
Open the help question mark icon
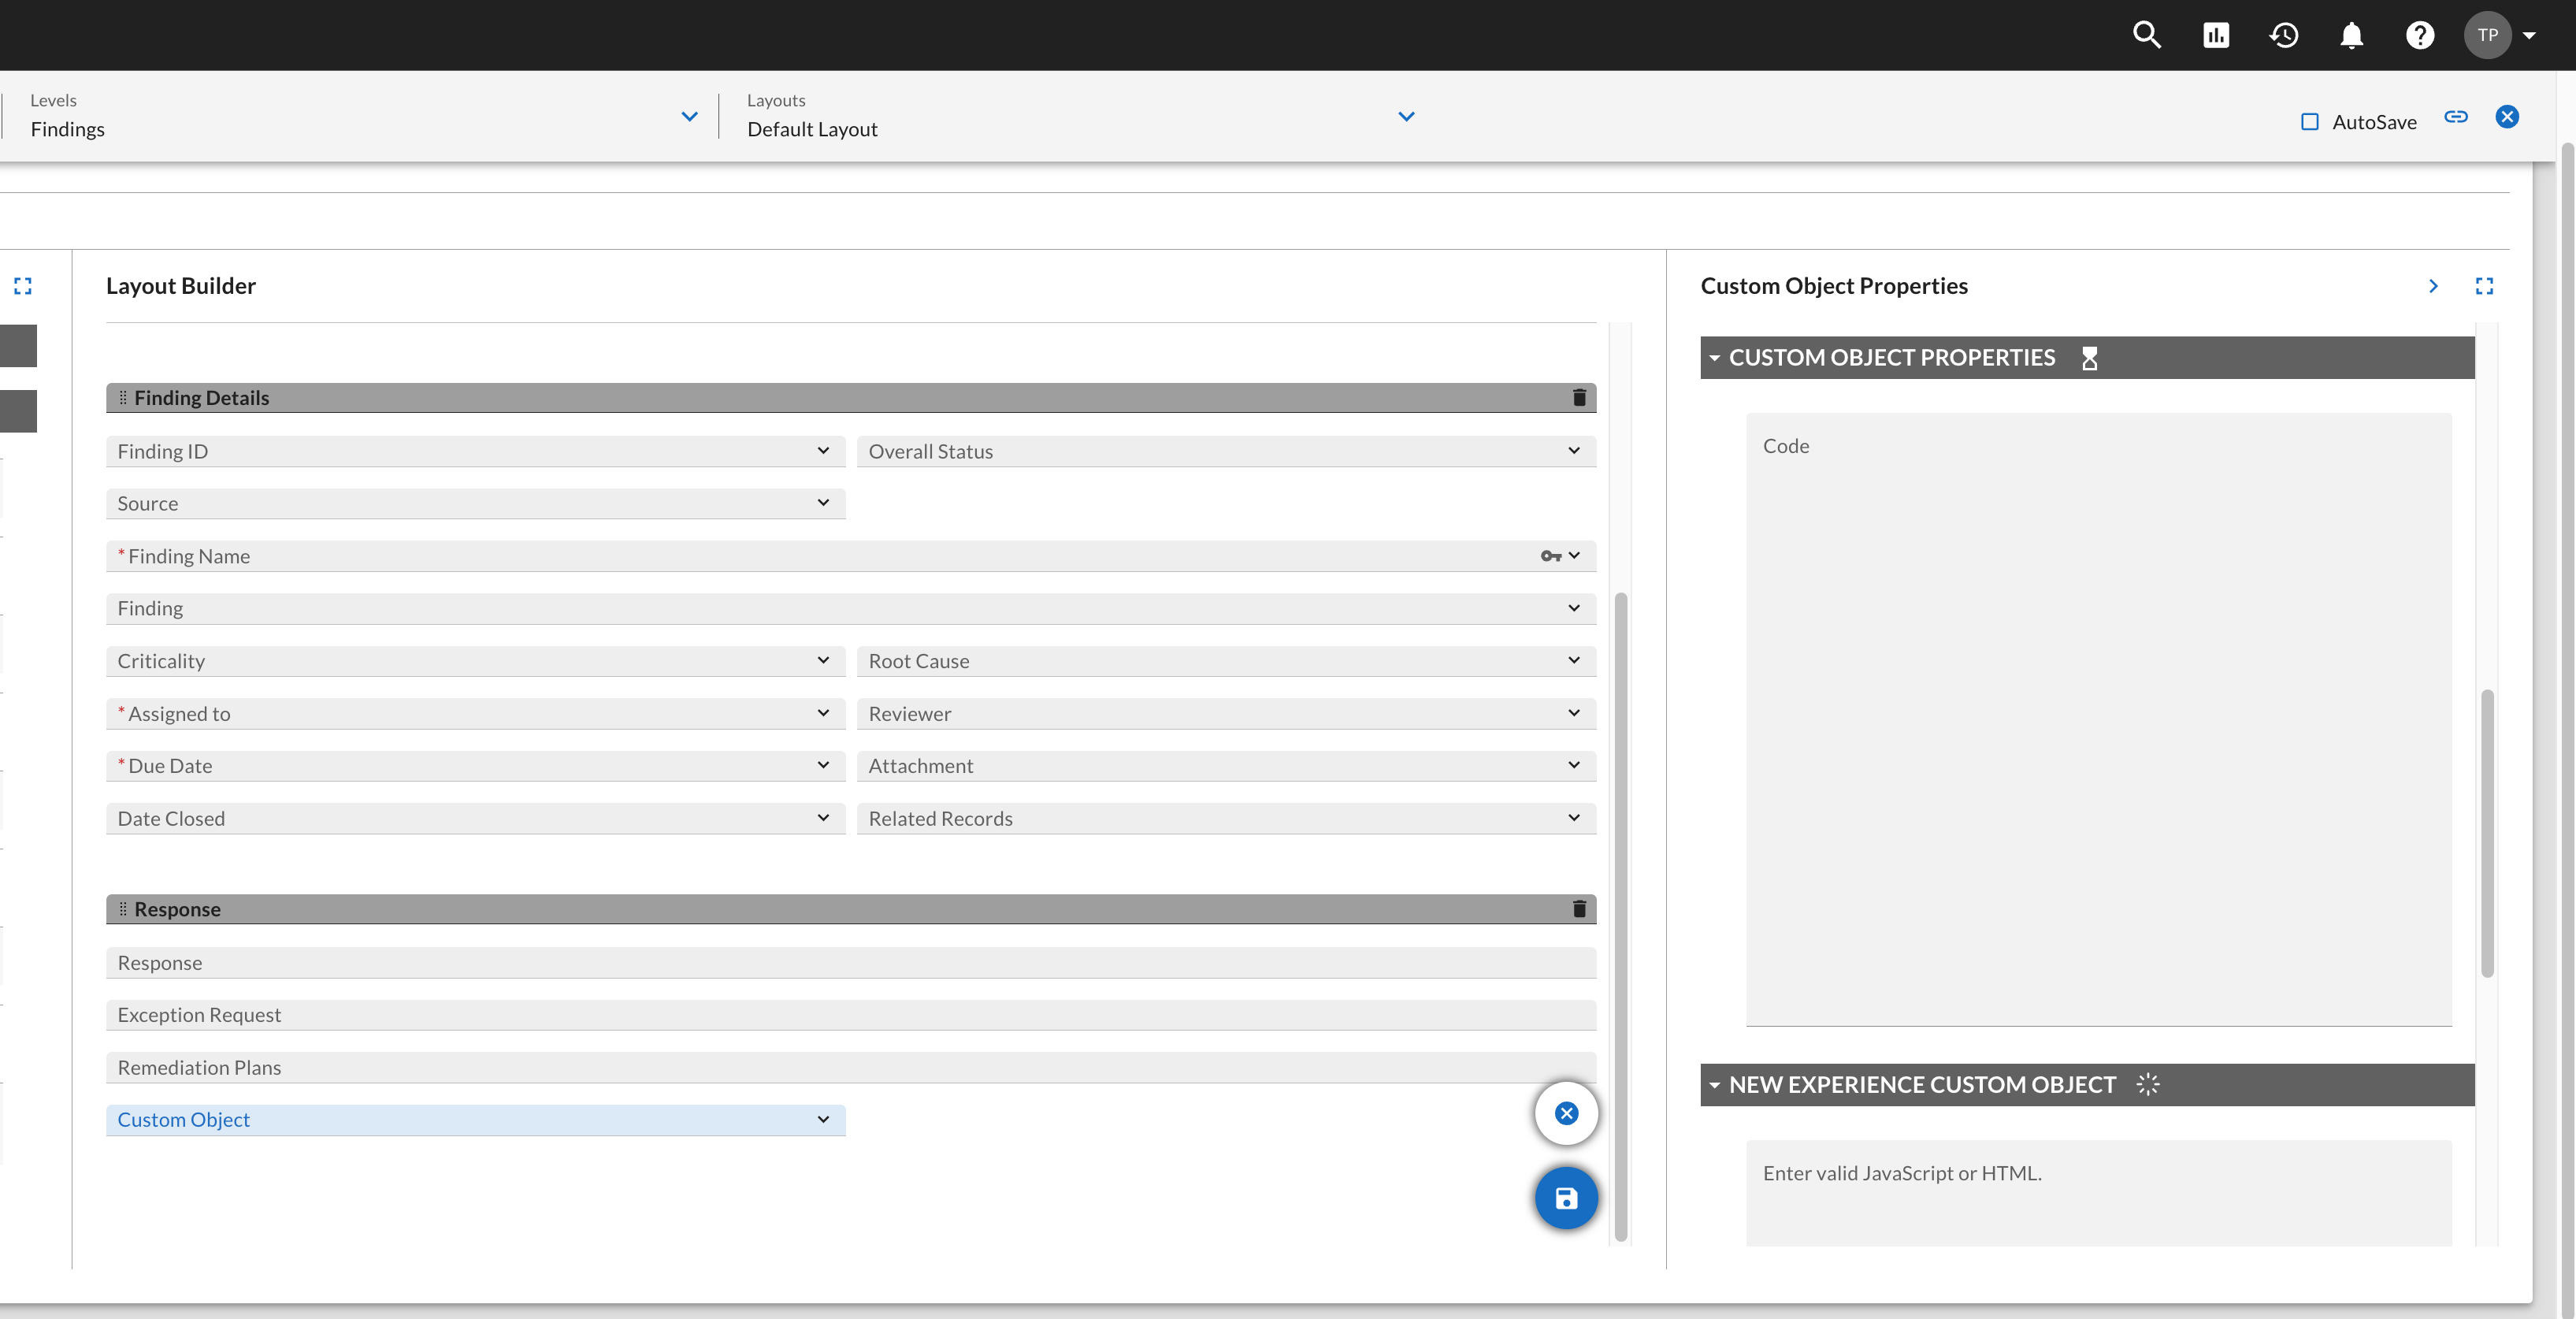coord(2419,35)
